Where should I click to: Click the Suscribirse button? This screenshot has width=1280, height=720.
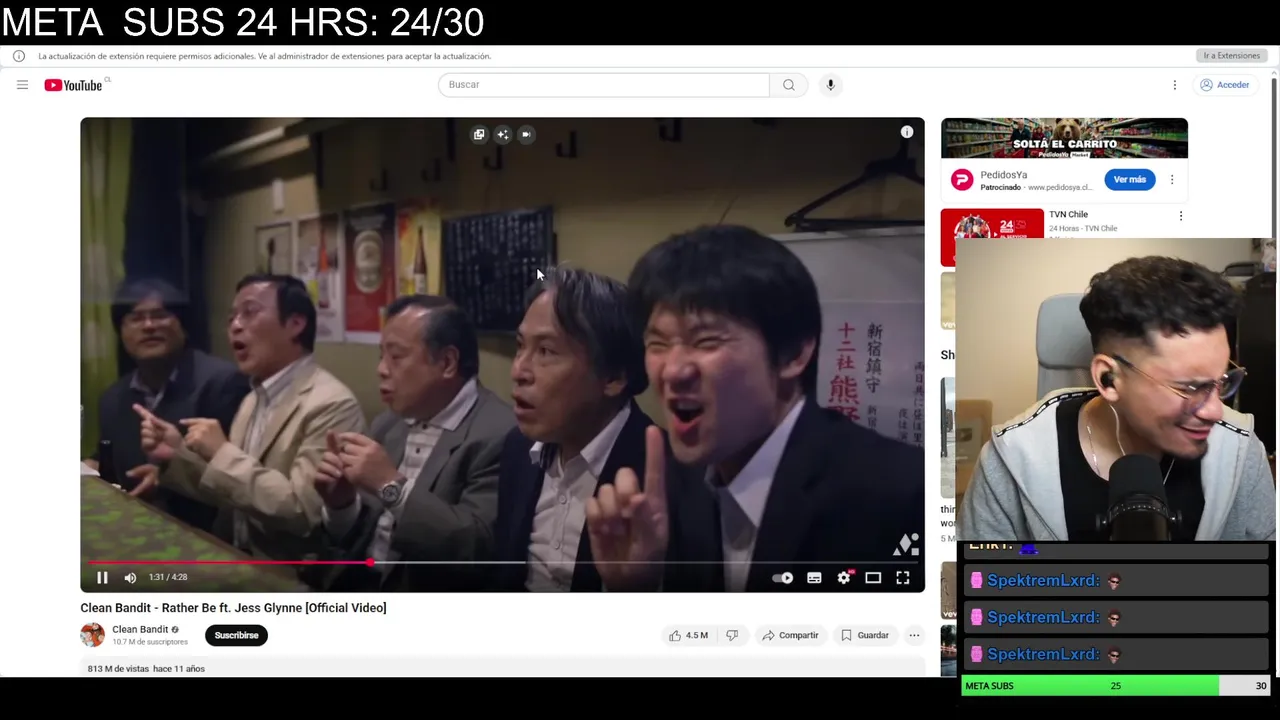(236, 635)
